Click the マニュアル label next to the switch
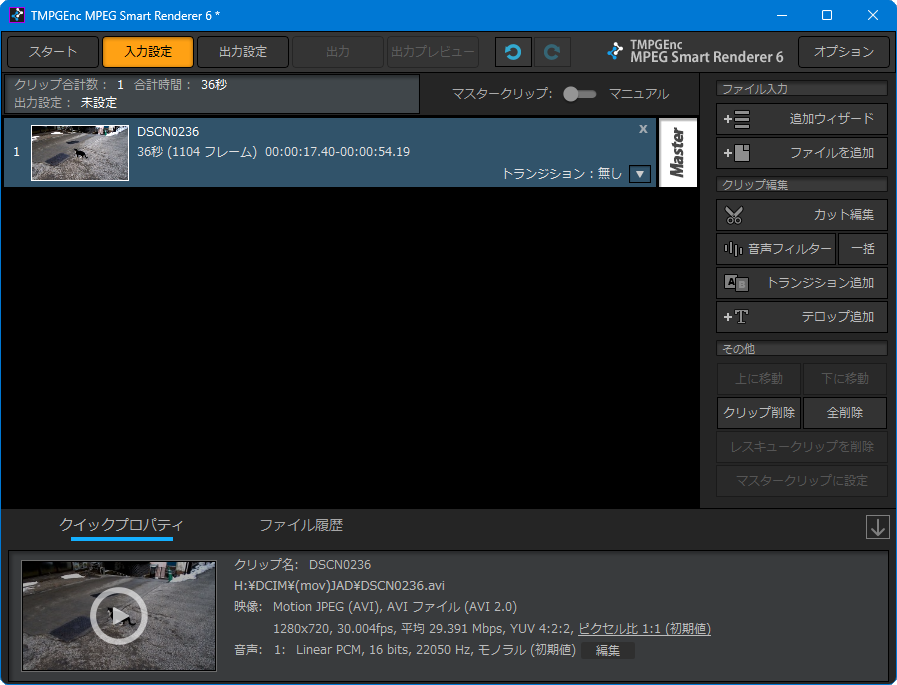 tap(638, 94)
